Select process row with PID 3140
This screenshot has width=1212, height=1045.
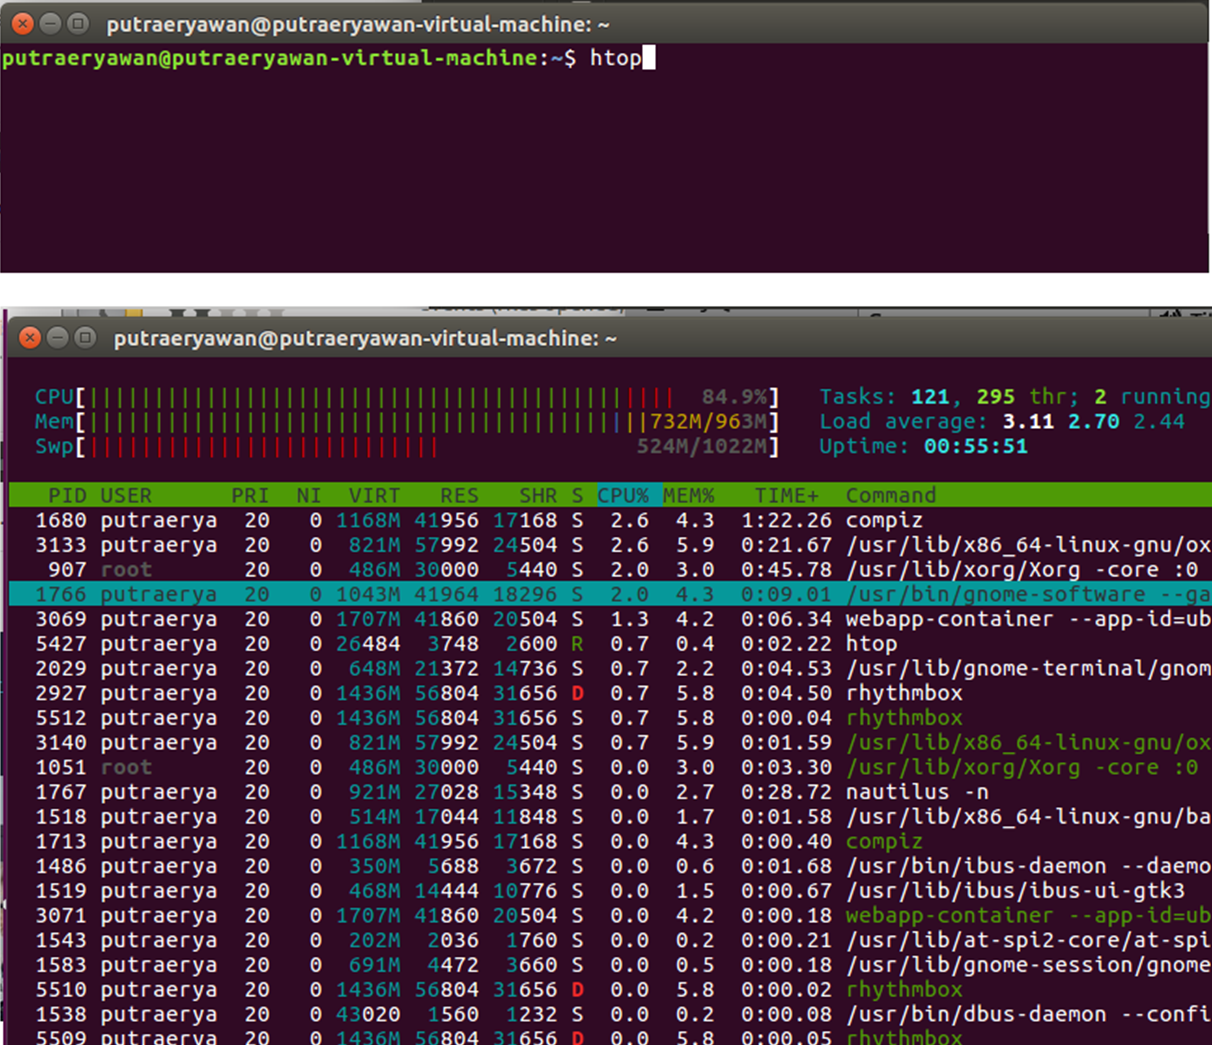pyautogui.click(x=610, y=742)
